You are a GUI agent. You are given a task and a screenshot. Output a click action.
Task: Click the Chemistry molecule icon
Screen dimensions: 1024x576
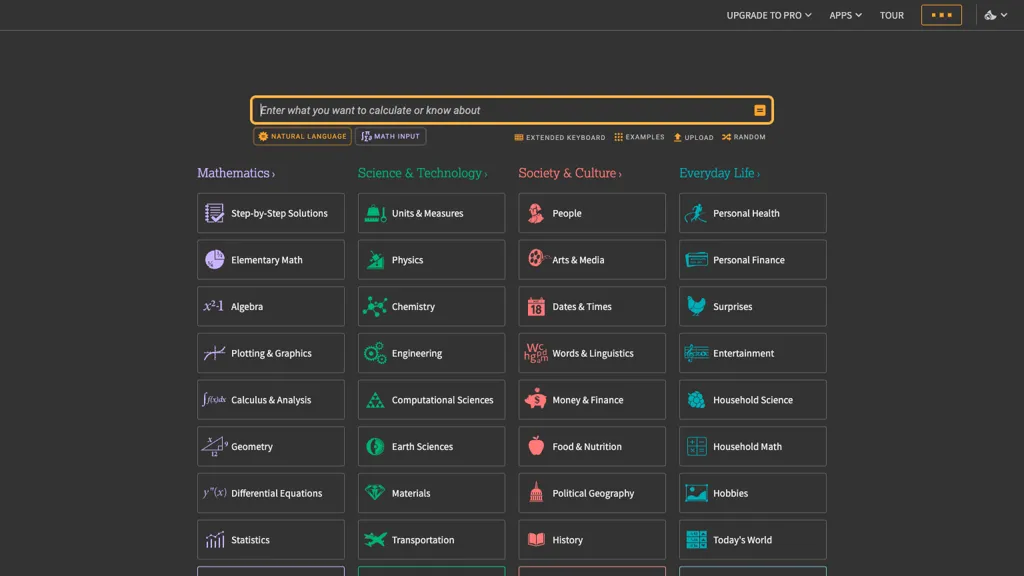pos(375,306)
